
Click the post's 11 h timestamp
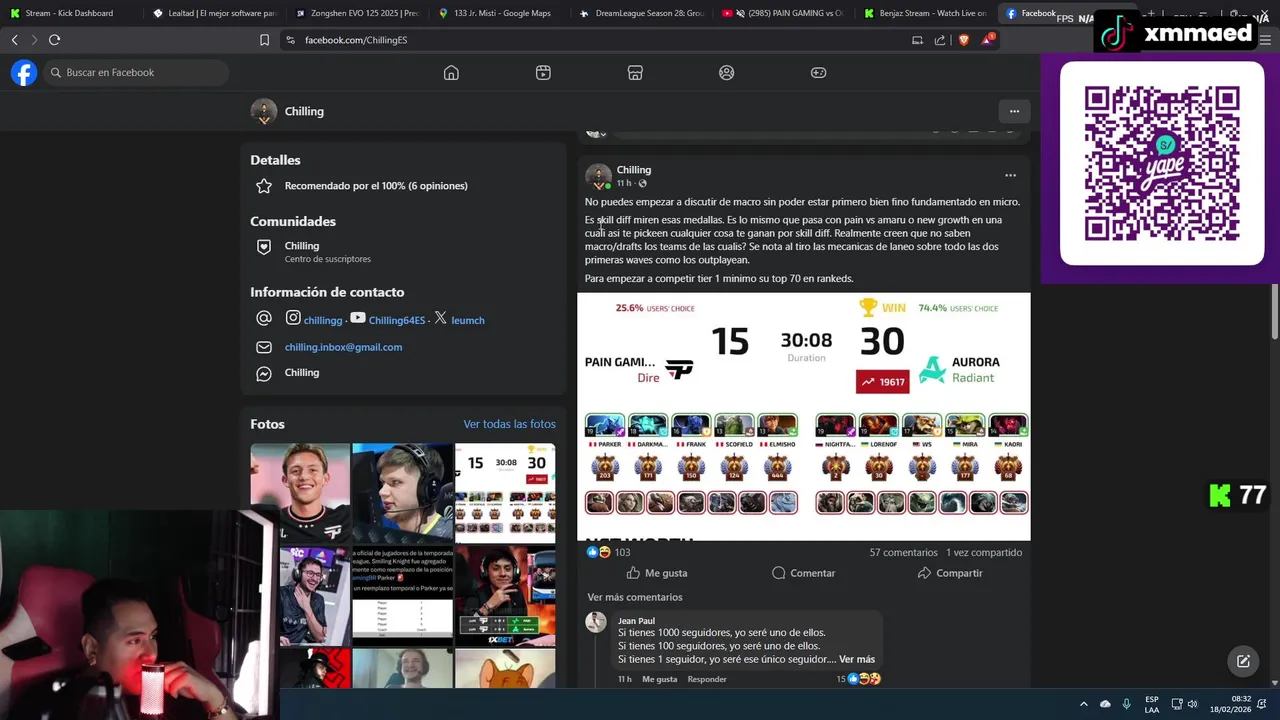[x=624, y=183]
